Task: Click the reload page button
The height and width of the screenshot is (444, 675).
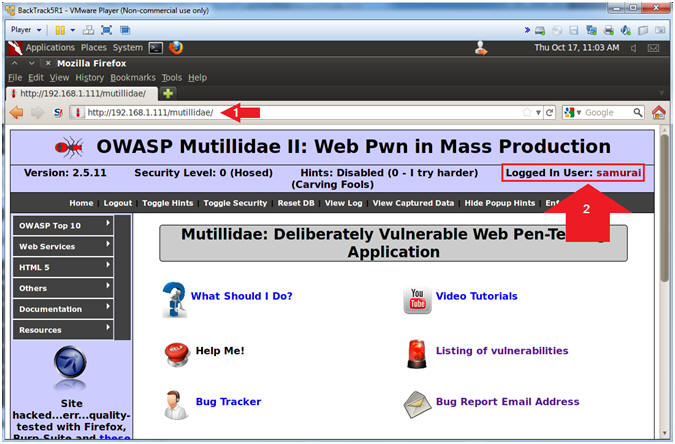Action: click(x=549, y=113)
